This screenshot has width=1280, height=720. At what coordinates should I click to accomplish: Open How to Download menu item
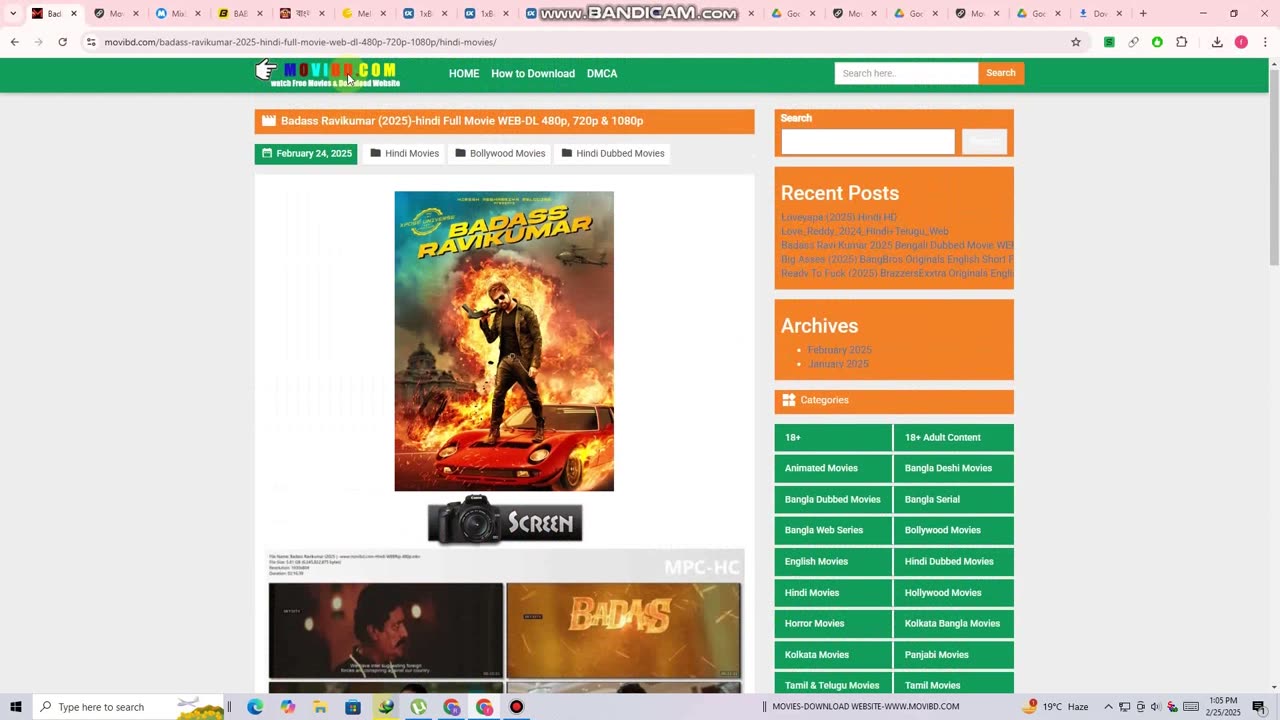point(533,74)
